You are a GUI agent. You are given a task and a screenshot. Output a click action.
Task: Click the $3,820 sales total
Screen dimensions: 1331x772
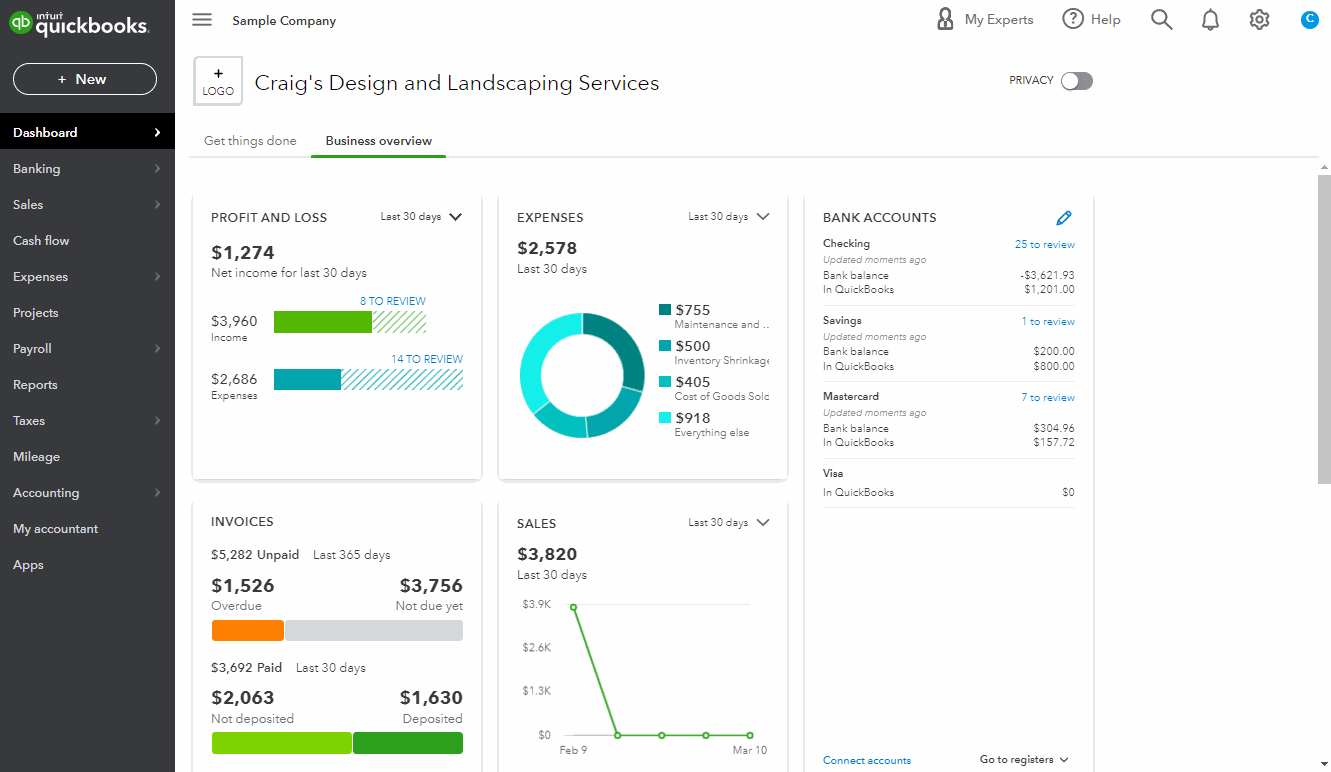[x=547, y=554]
